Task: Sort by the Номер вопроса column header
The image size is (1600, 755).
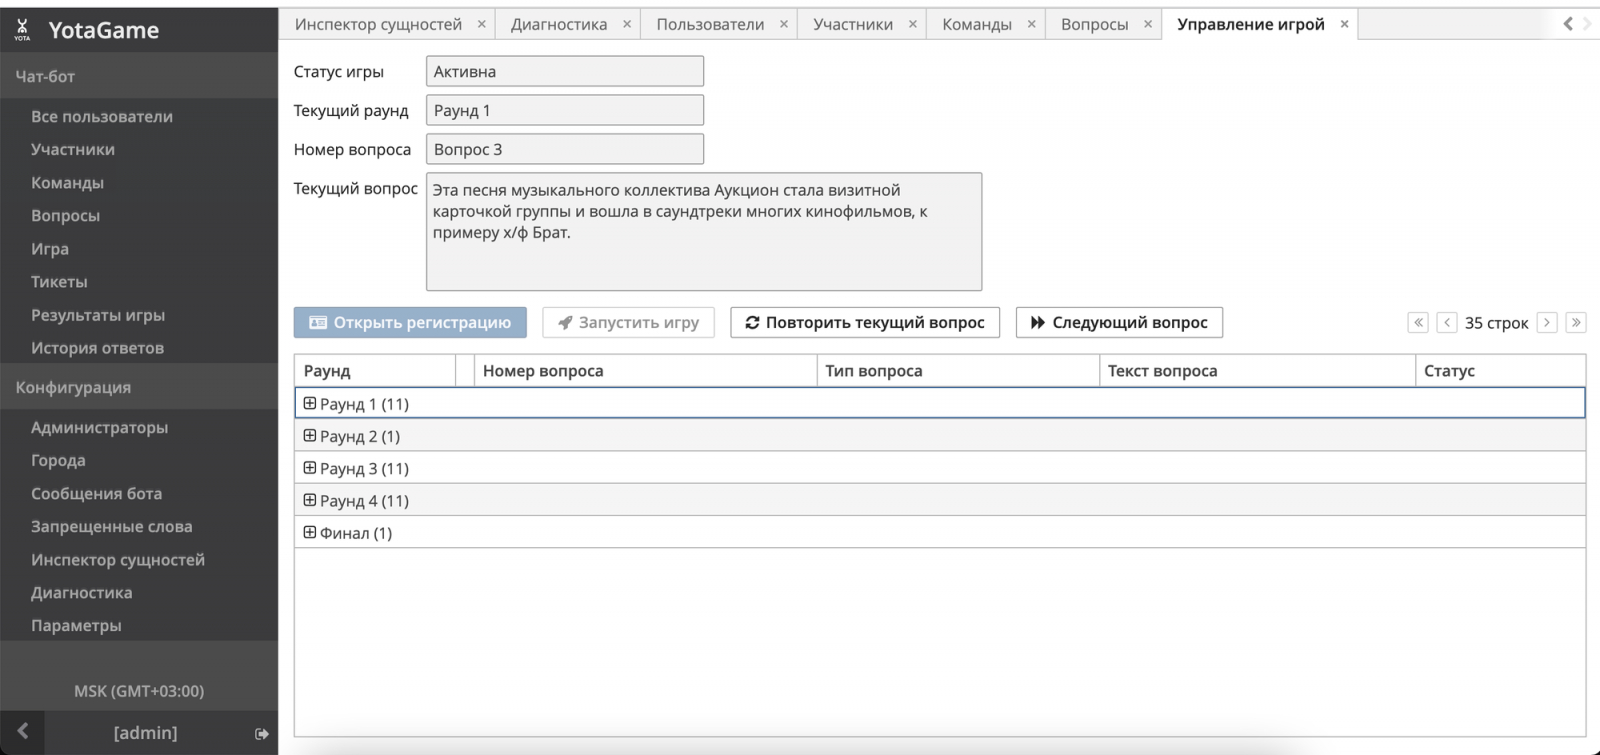Action: pyautogui.click(x=645, y=370)
